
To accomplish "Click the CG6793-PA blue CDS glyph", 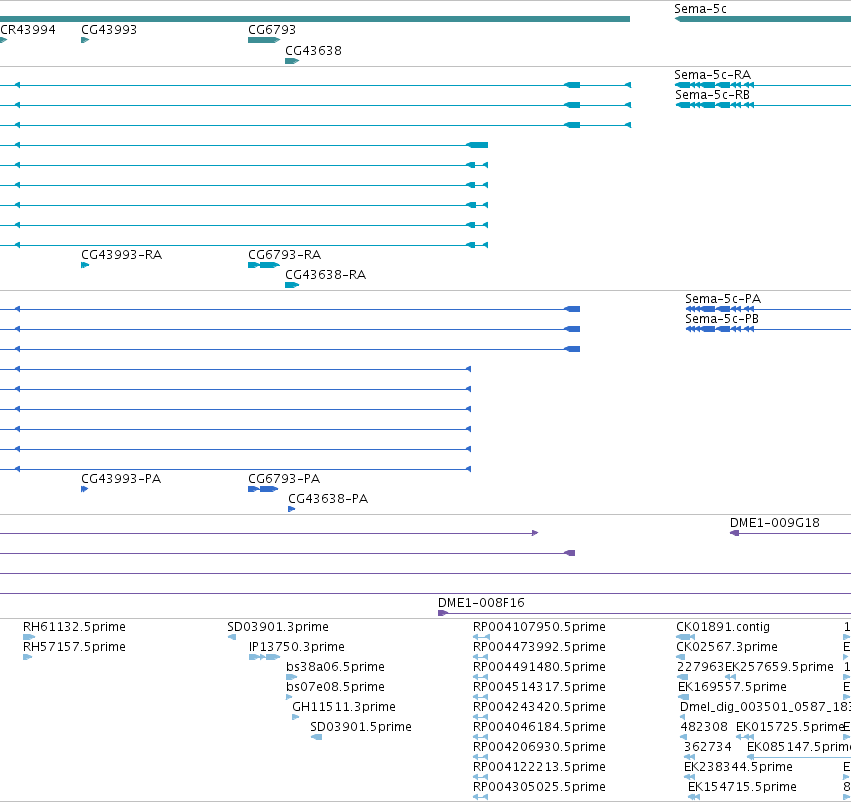I will pos(263,489).
